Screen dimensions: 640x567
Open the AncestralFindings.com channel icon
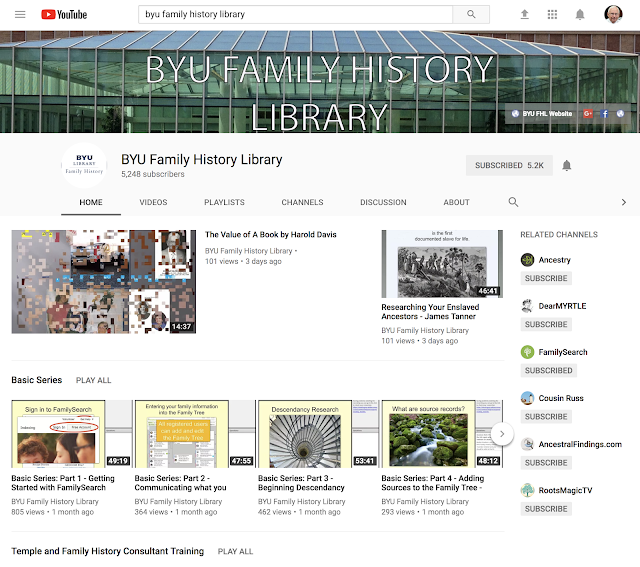tap(527, 444)
